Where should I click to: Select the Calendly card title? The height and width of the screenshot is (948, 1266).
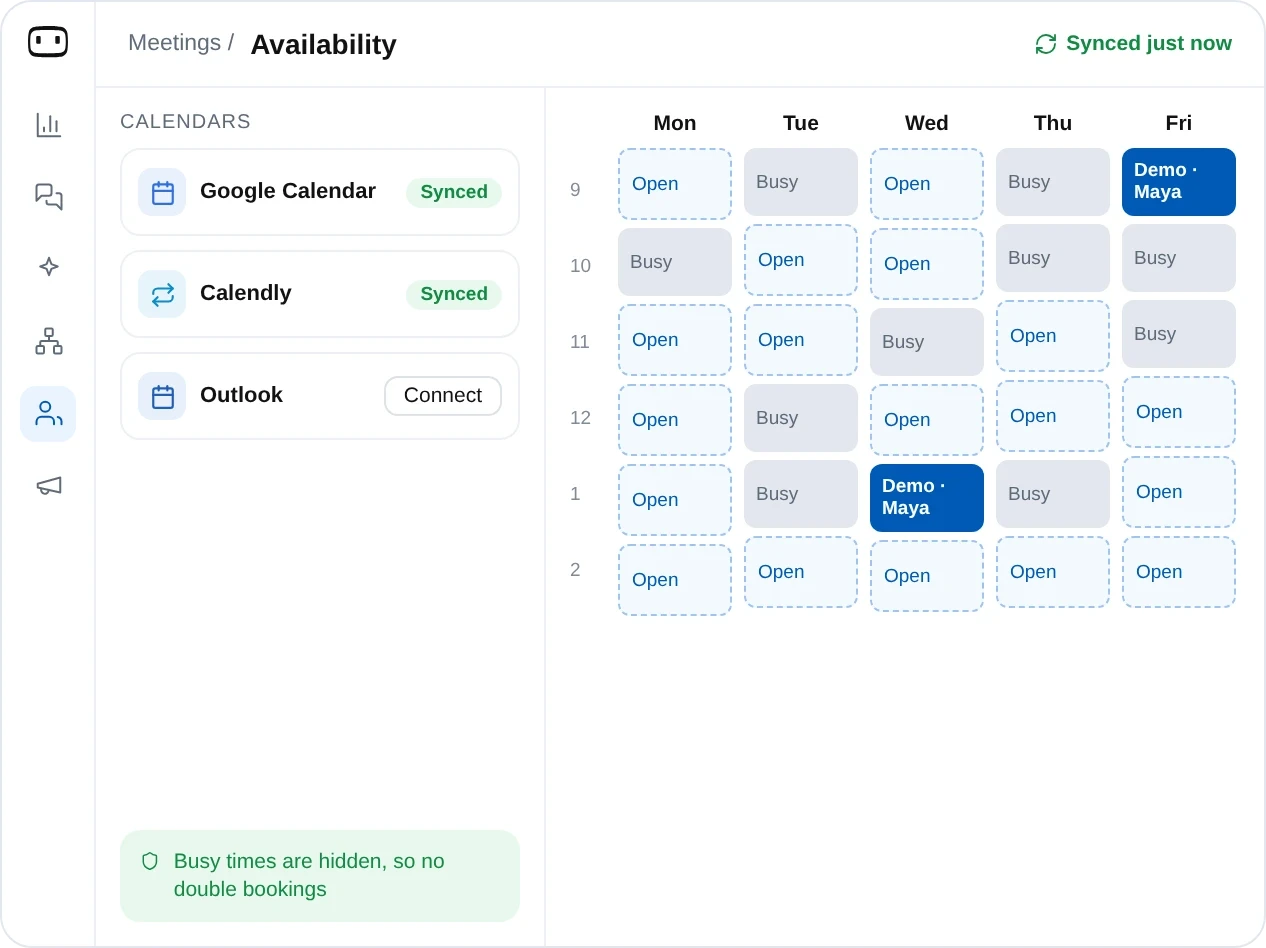[246, 293]
